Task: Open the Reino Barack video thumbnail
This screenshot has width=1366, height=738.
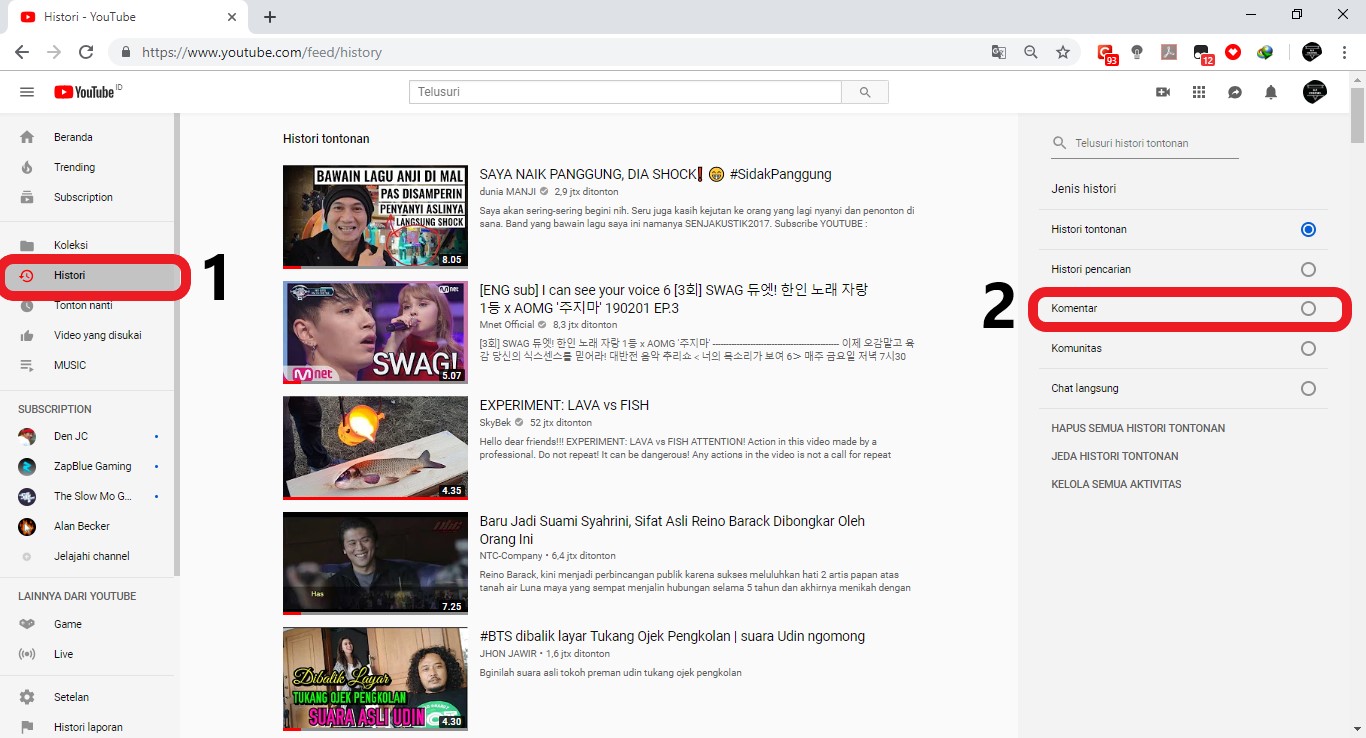Action: click(x=375, y=563)
